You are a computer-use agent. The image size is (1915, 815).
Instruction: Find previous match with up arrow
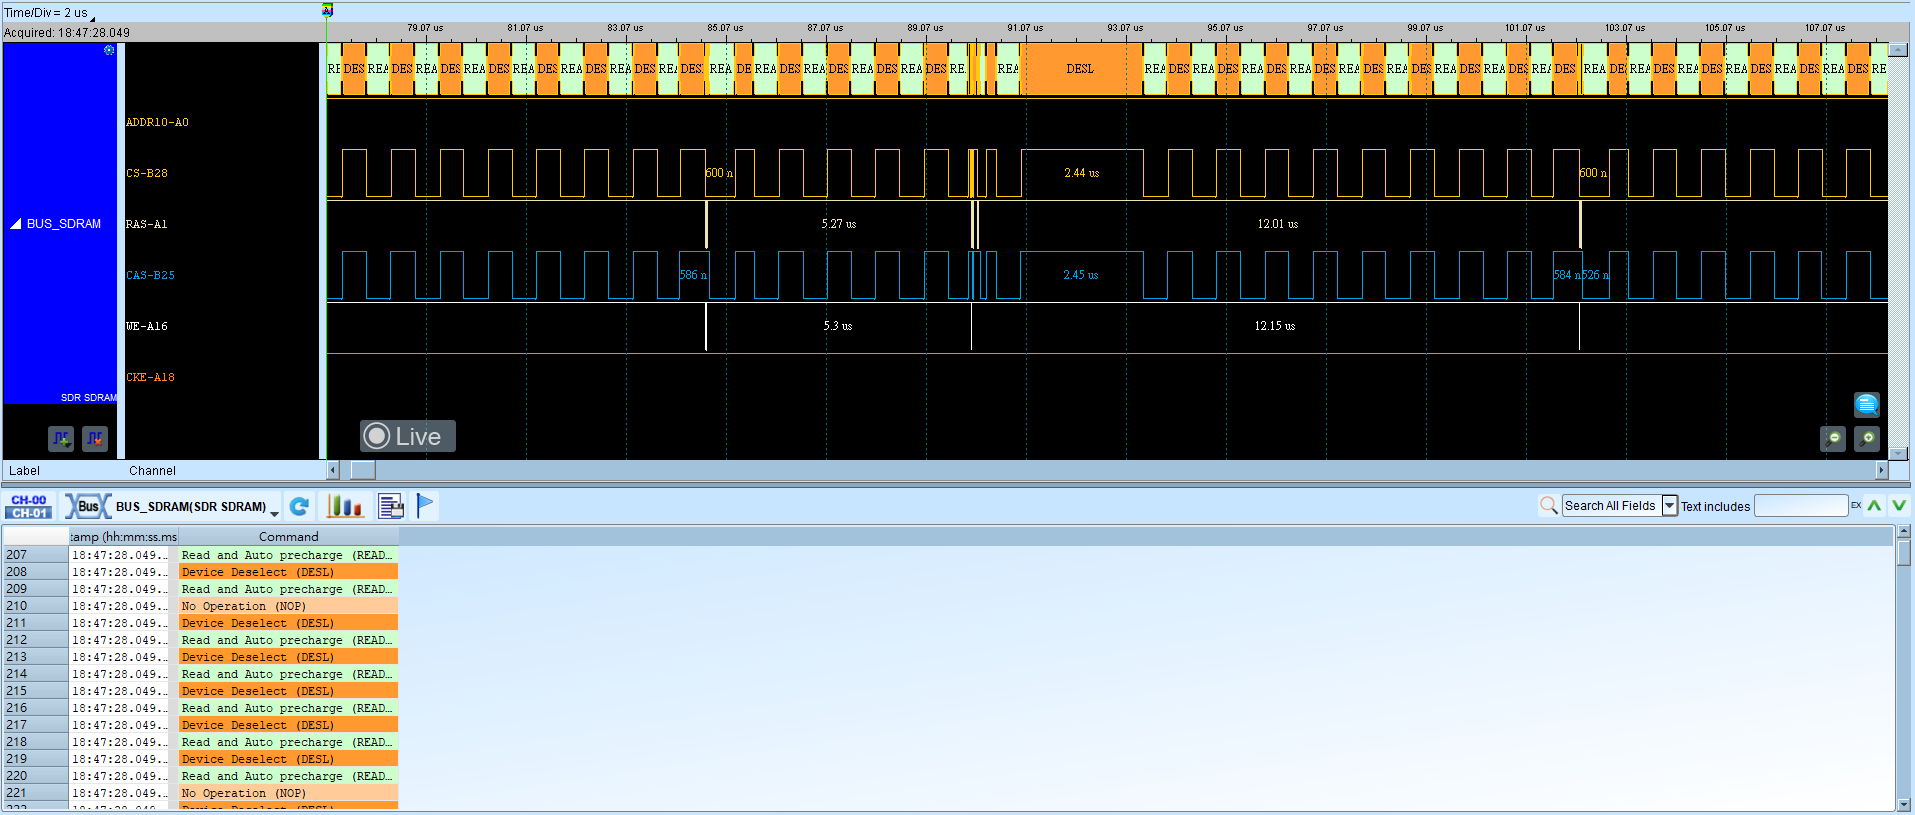[1874, 505]
